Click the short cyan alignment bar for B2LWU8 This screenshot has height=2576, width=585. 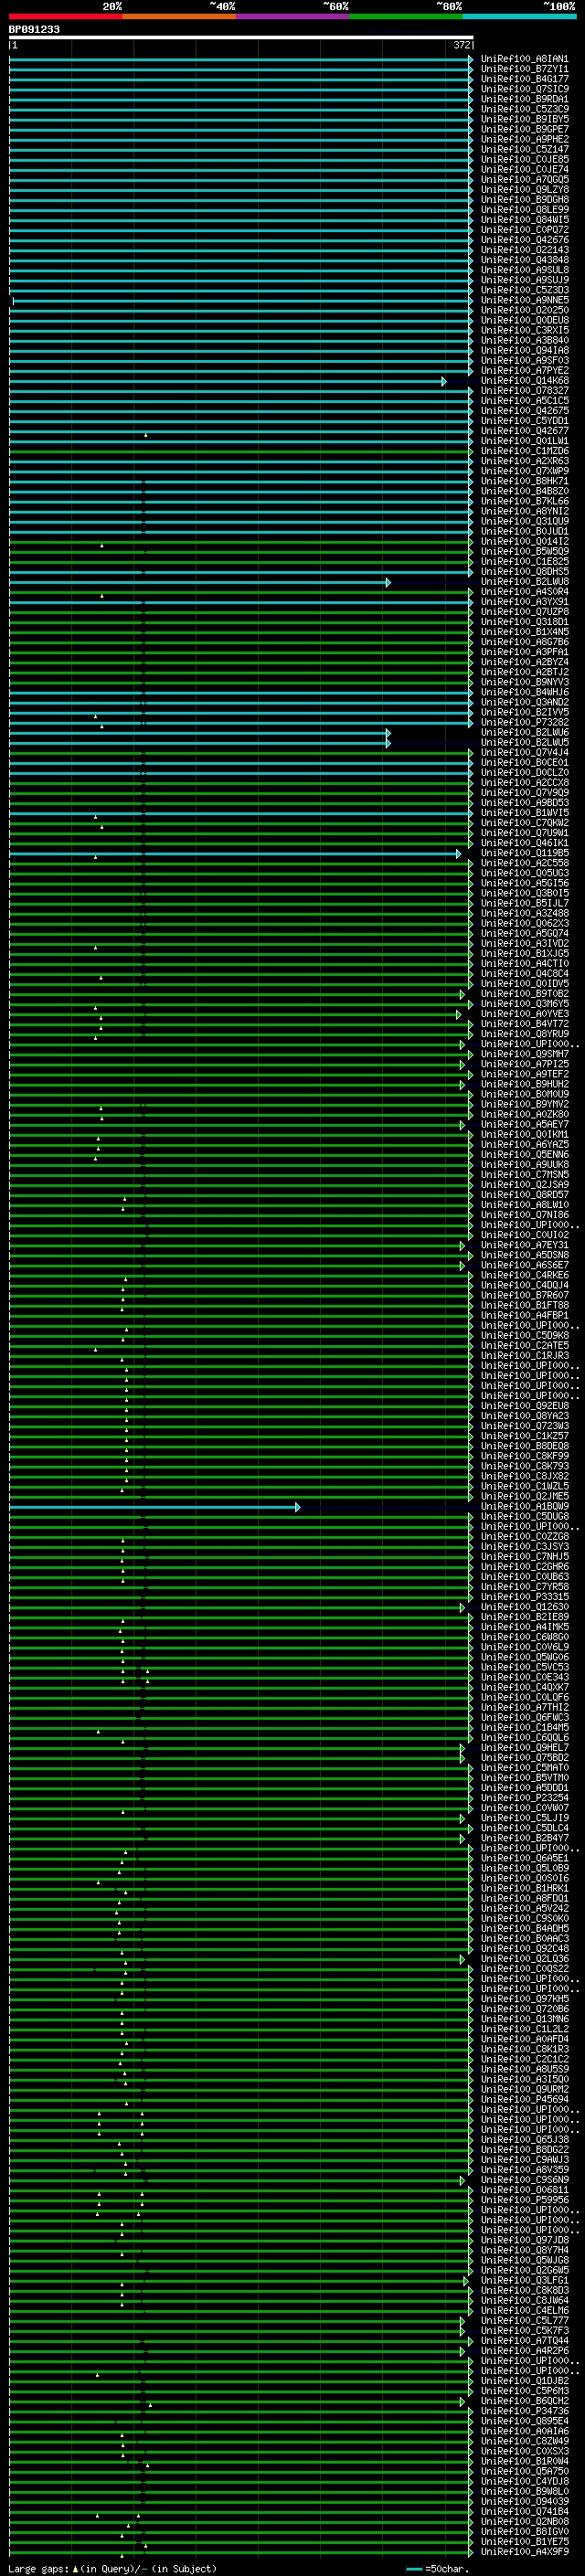199,581
